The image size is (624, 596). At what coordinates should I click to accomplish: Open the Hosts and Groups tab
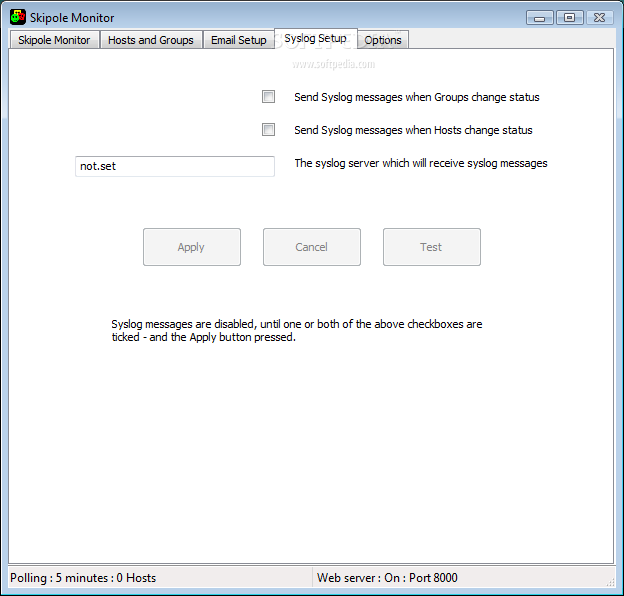(x=151, y=40)
